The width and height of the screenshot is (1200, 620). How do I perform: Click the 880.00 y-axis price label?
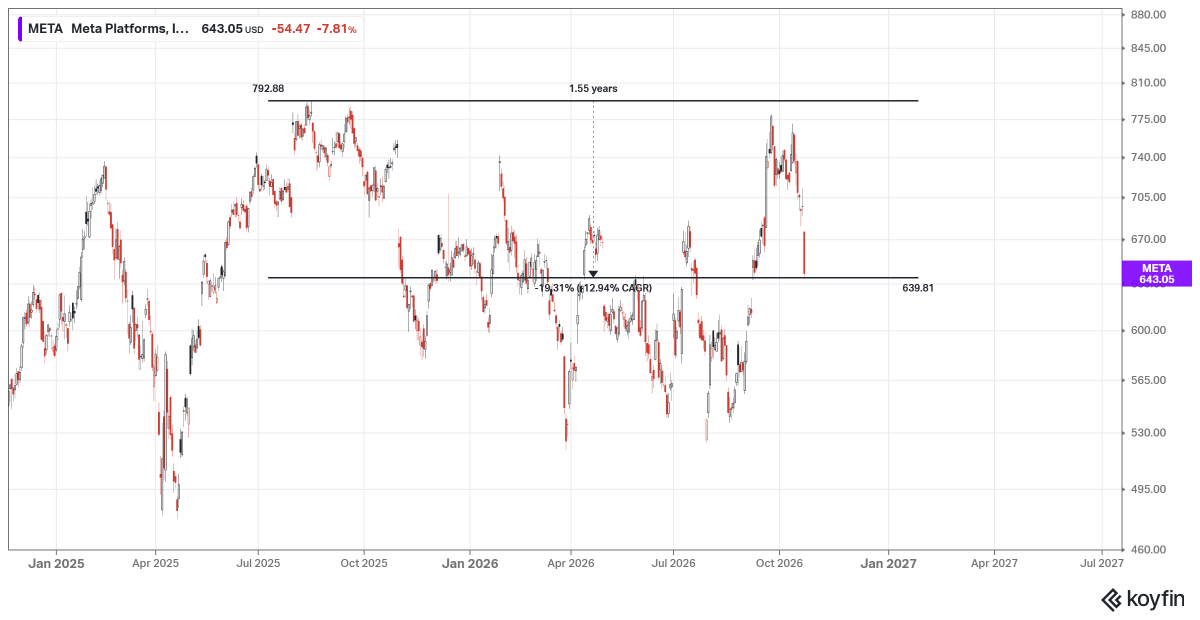point(1148,14)
